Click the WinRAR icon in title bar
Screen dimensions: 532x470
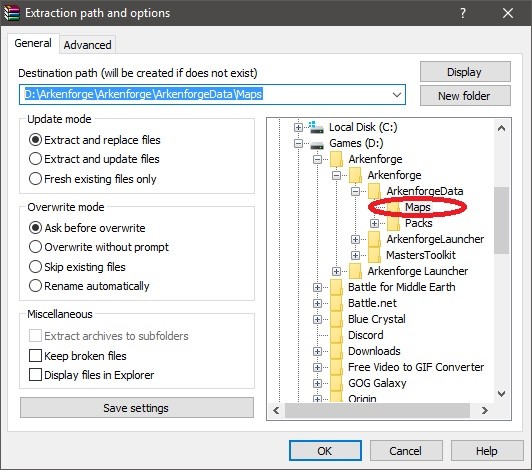pyautogui.click(x=11, y=13)
